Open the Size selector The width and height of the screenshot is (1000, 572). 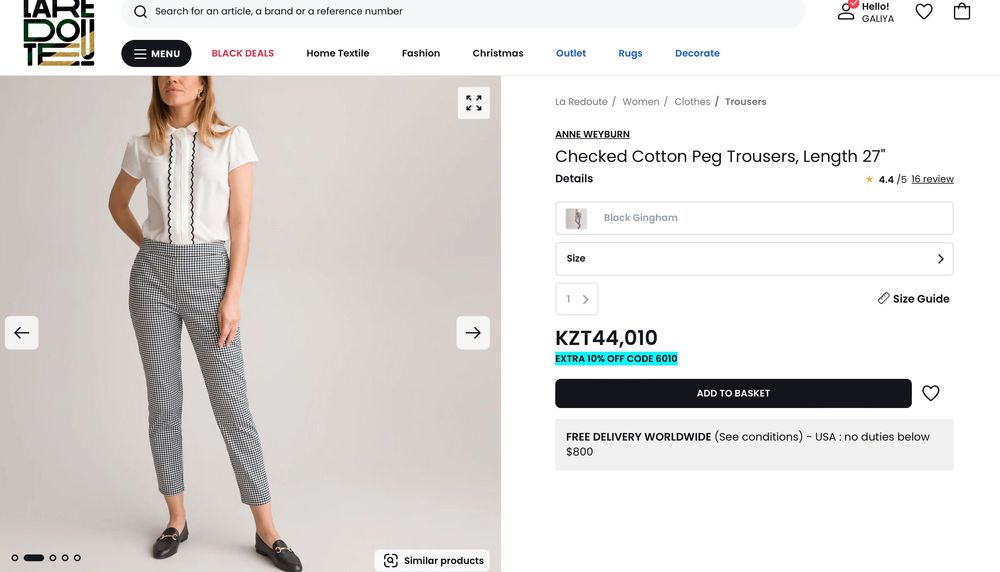[754, 258]
